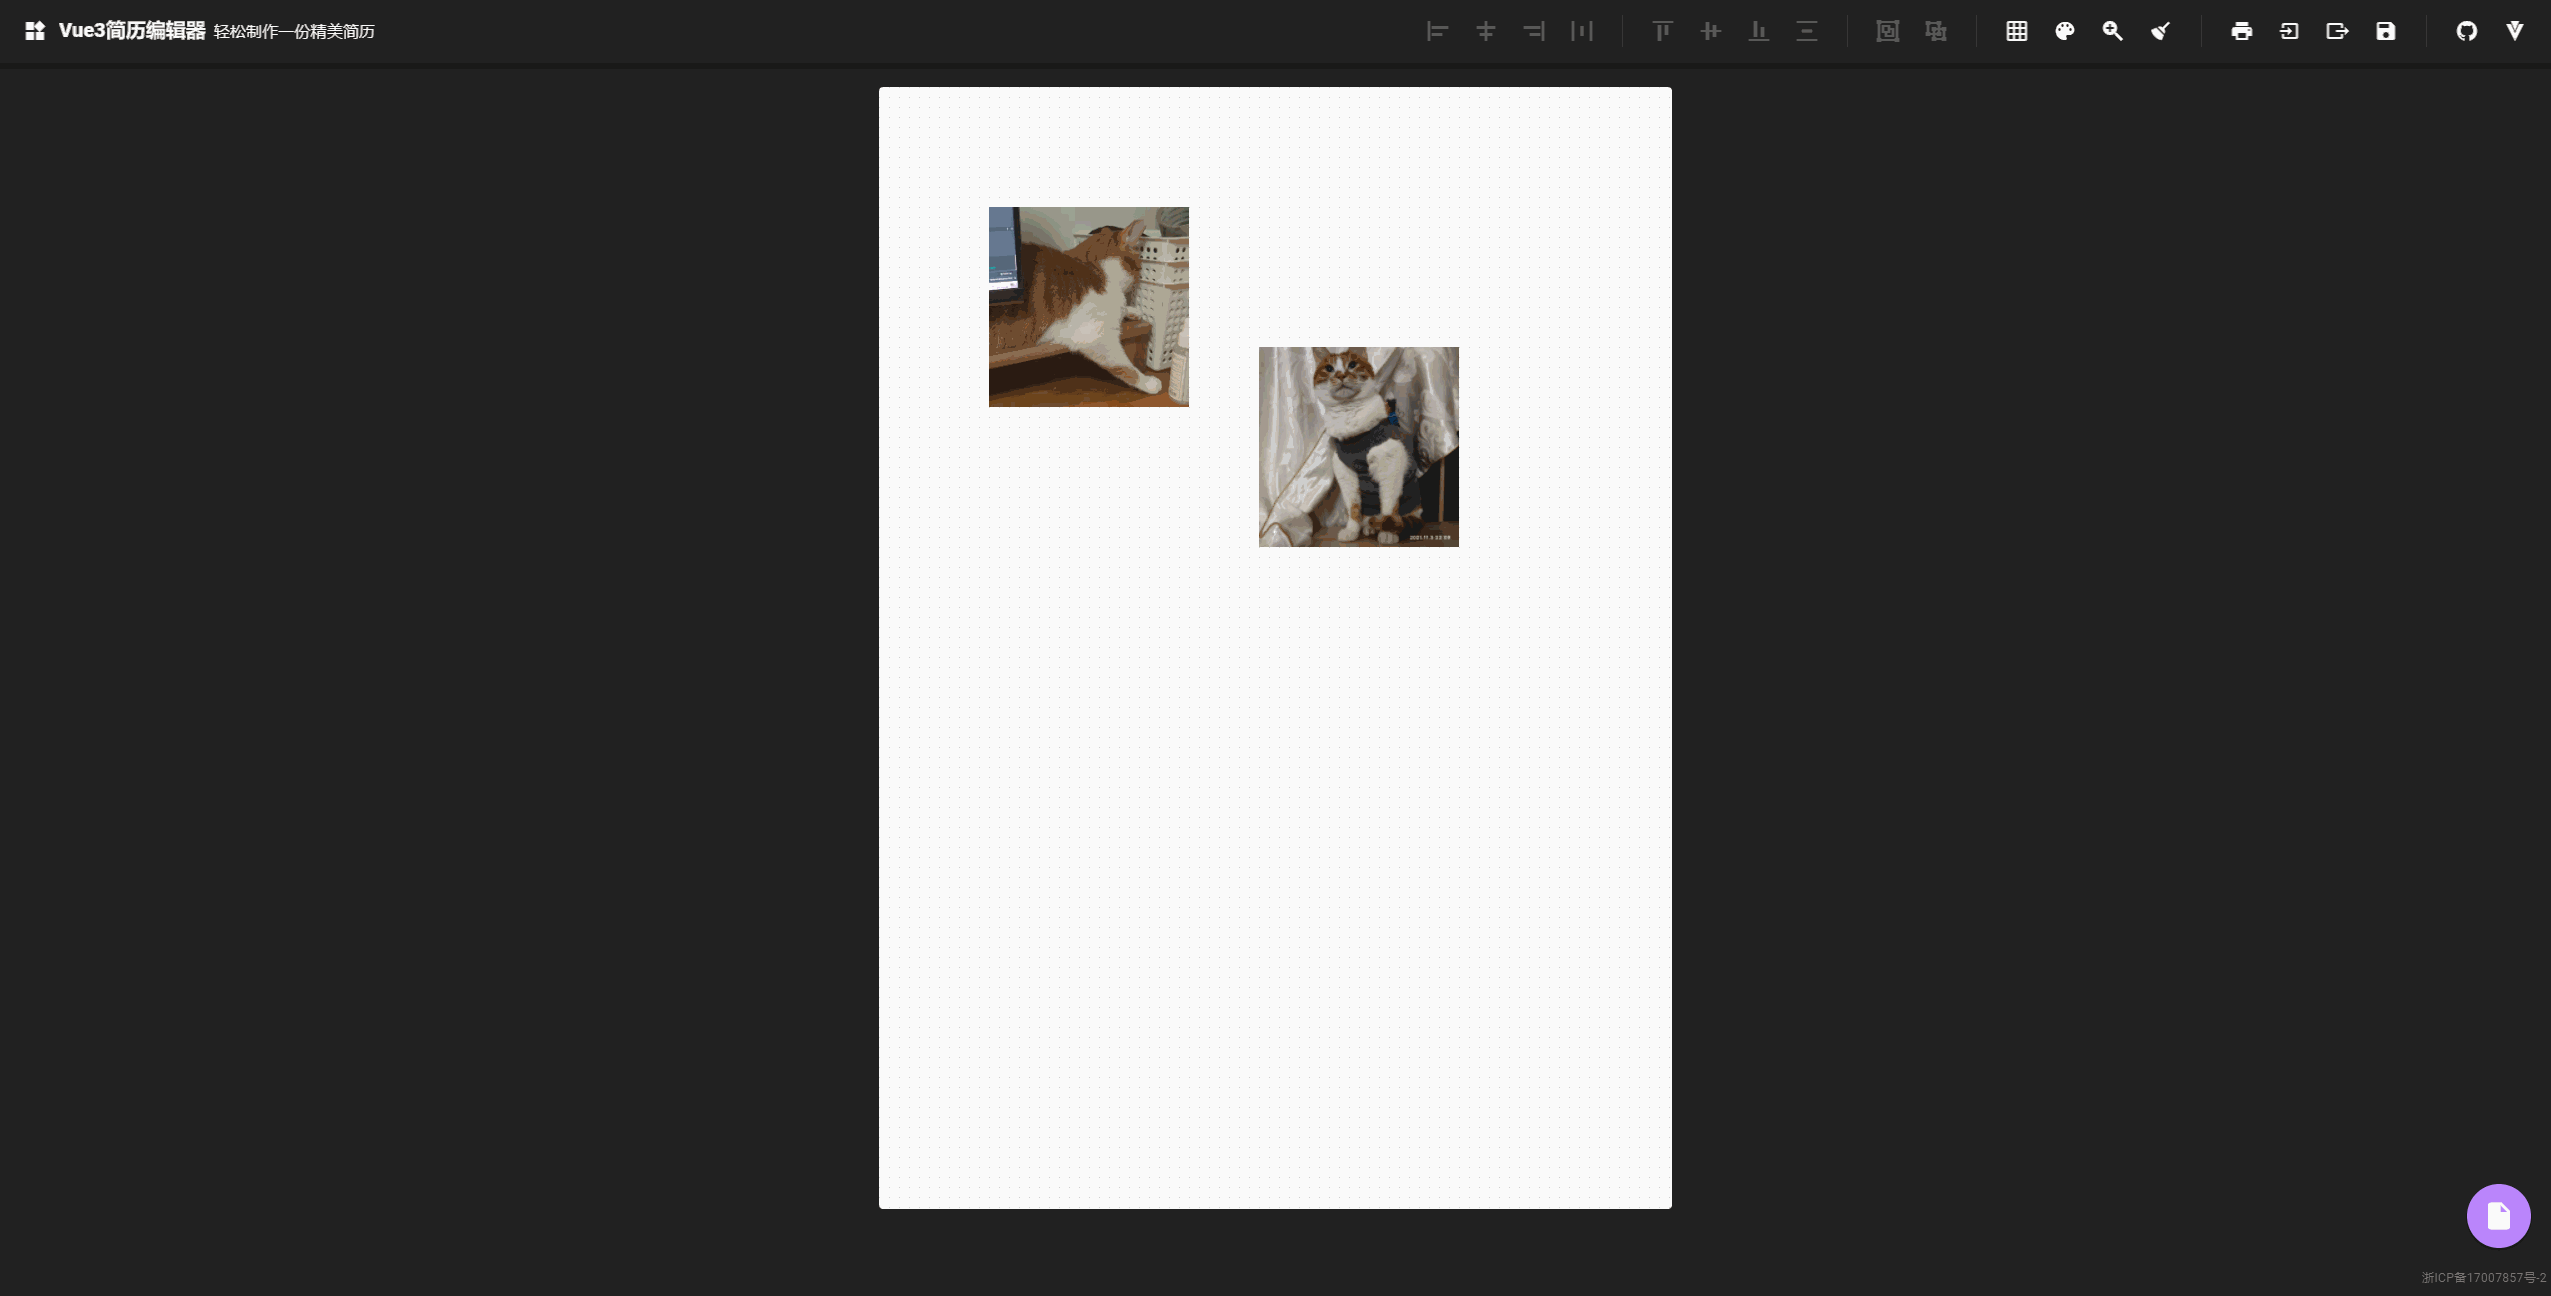The height and width of the screenshot is (1296, 2551).
Task: Click align horizontal centers icon
Action: 1485,31
